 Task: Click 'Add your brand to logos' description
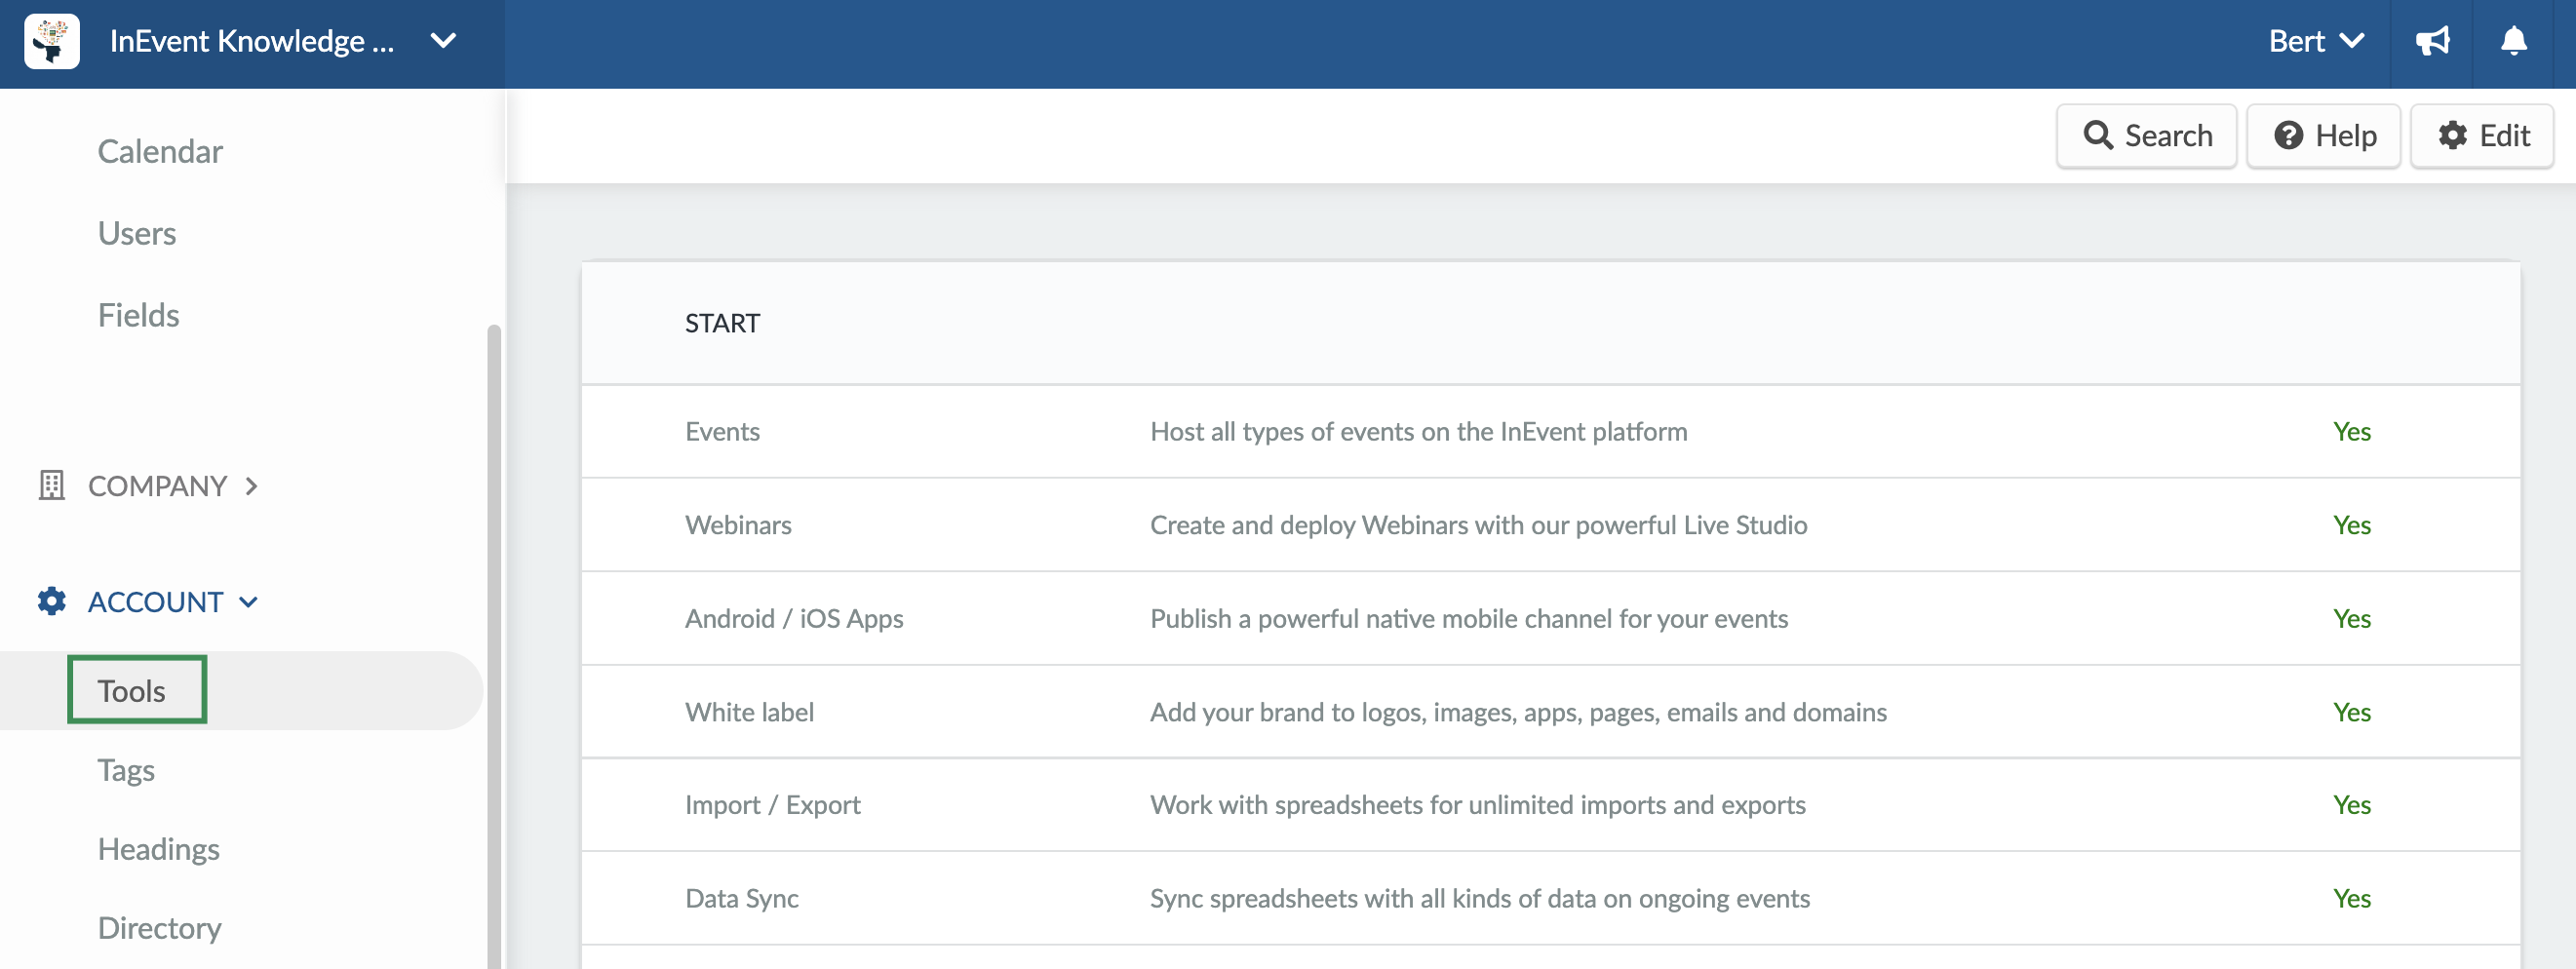pyautogui.click(x=1518, y=713)
